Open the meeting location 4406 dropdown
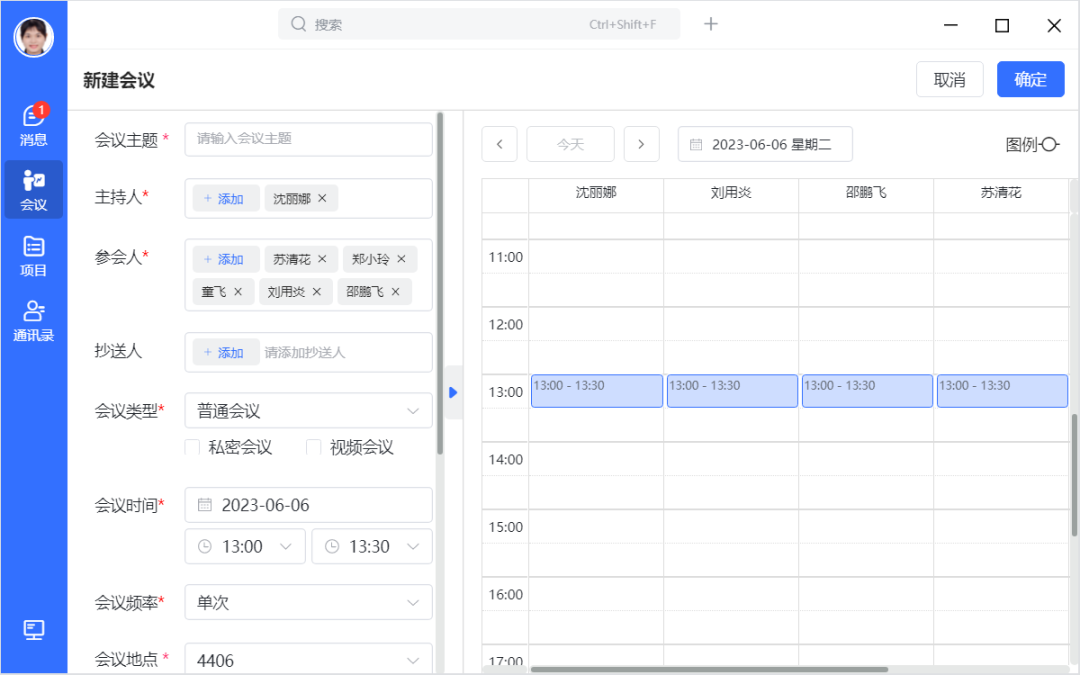This screenshot has width=1080, height=675. [x=309, y=659]
